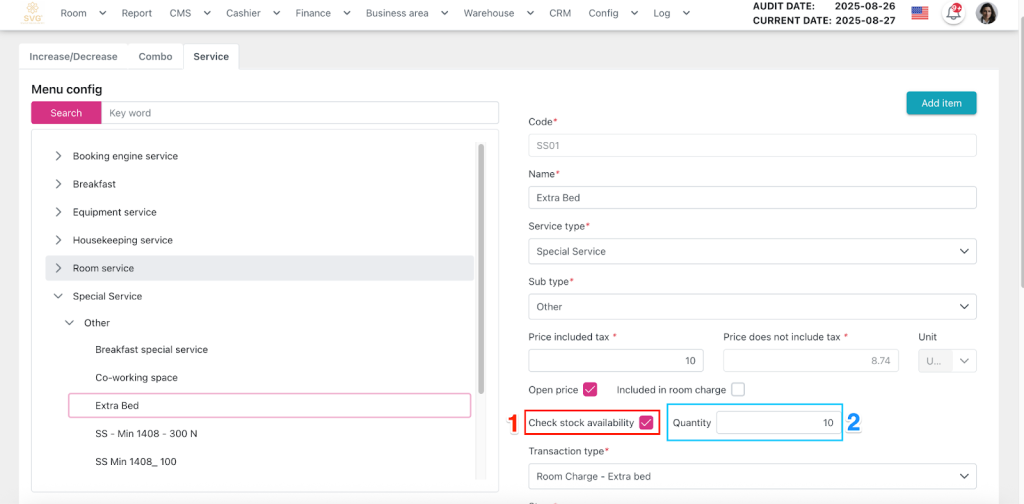Switch to the Combo tab
The height and width of the screenshot is (504, 1024).
pos(155,57)
